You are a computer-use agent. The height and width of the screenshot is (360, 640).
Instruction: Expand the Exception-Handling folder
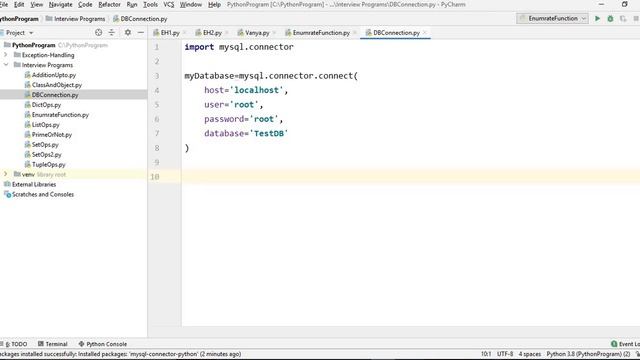click(x=6, y=55)
